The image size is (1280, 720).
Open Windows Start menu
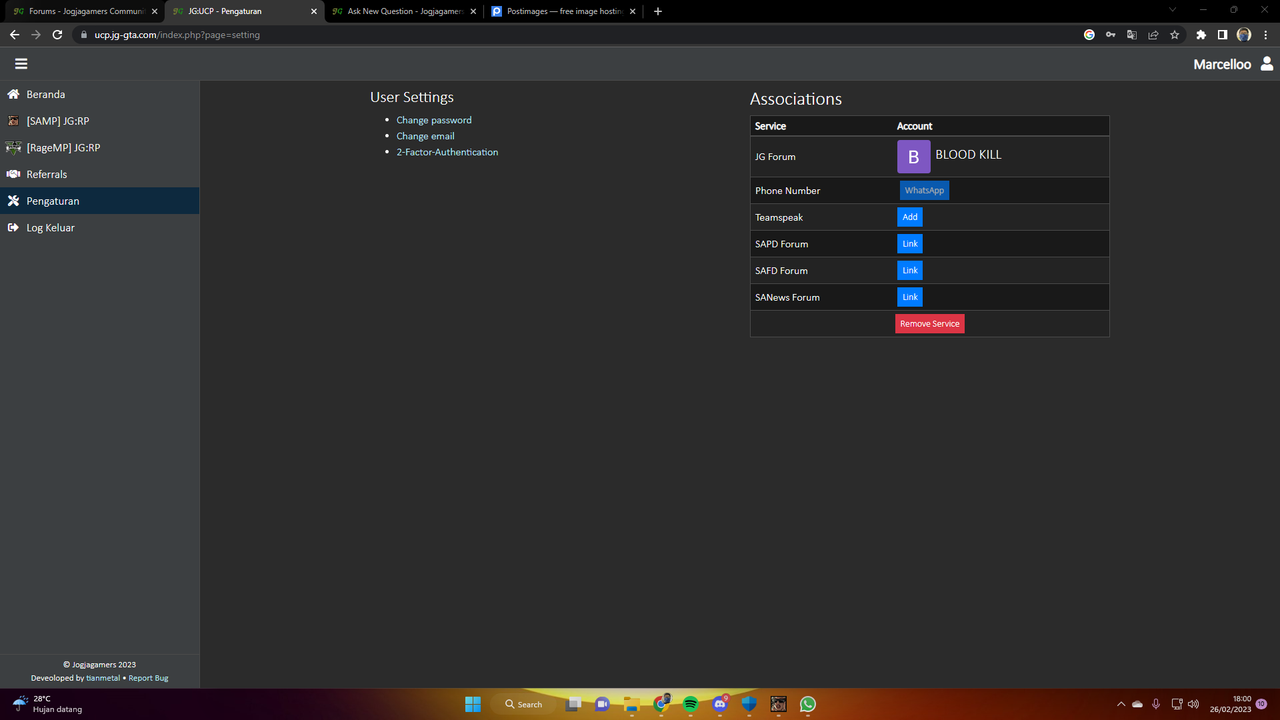click(473, 704)
